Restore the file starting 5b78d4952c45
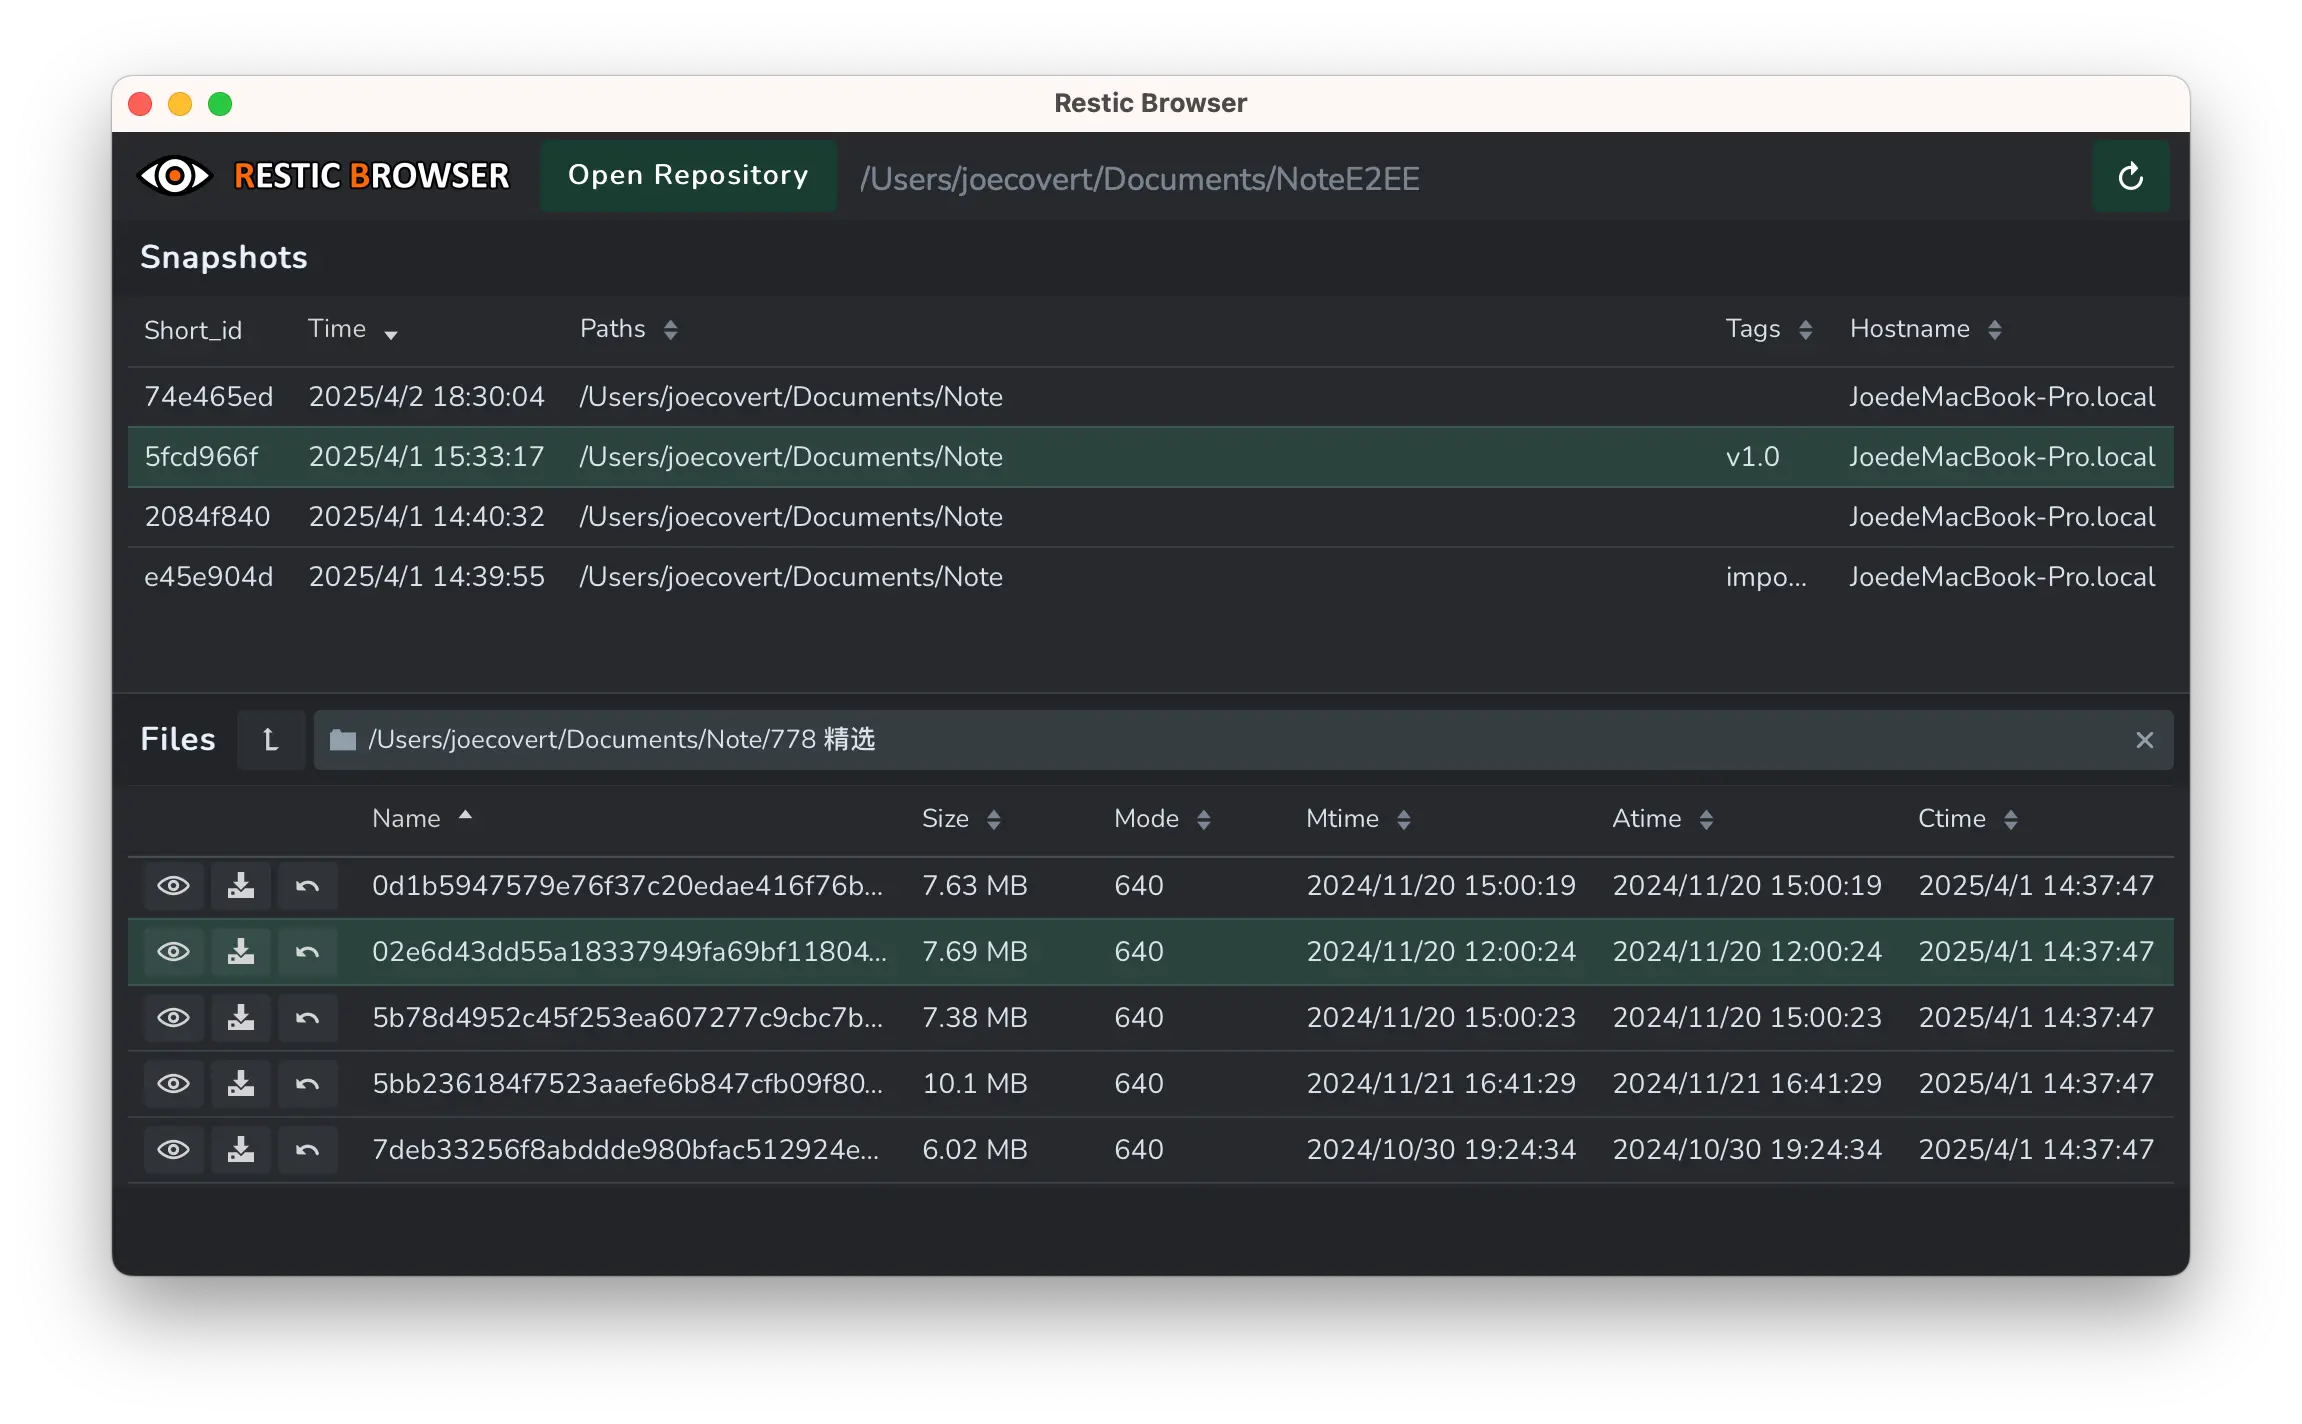2302x1424 pixels. coord(308,1018)
